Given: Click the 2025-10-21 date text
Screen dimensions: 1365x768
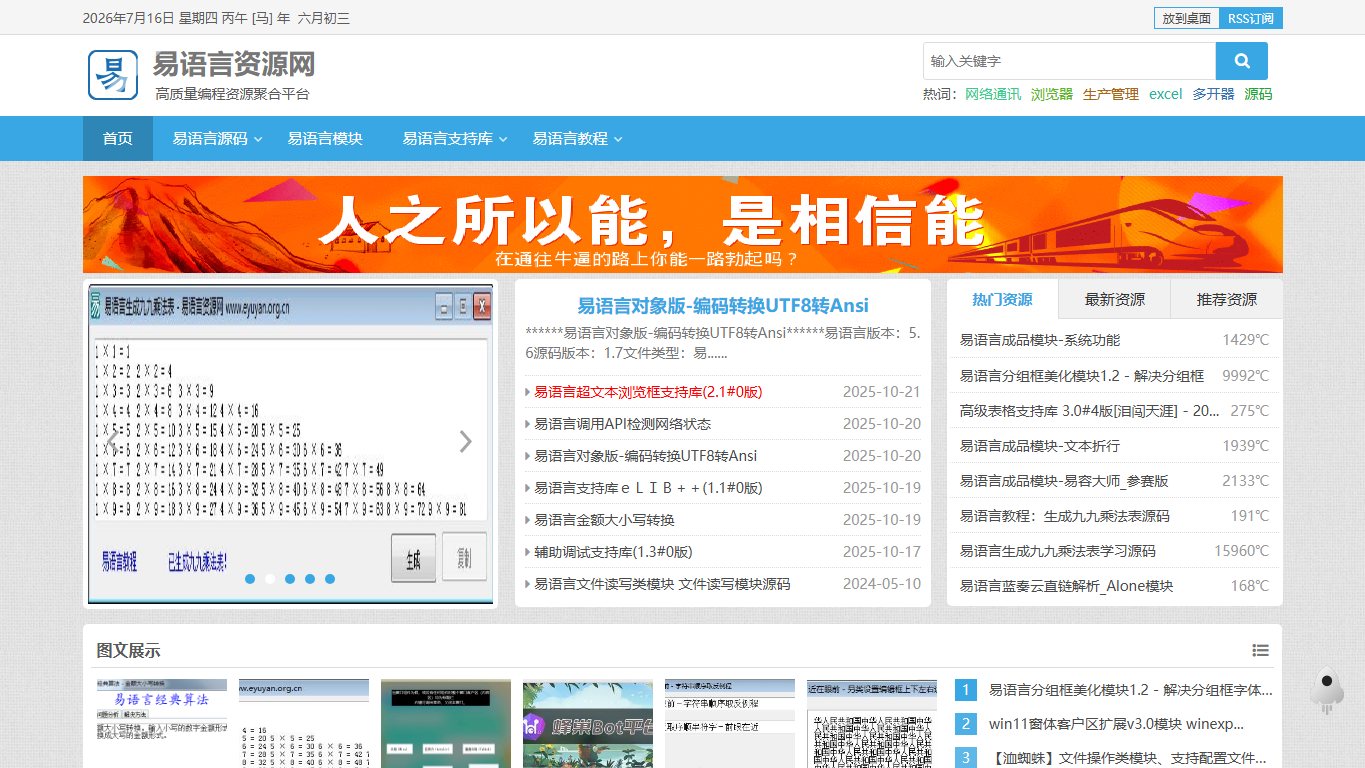Looking at the screenshot, I should coord(881,392).
